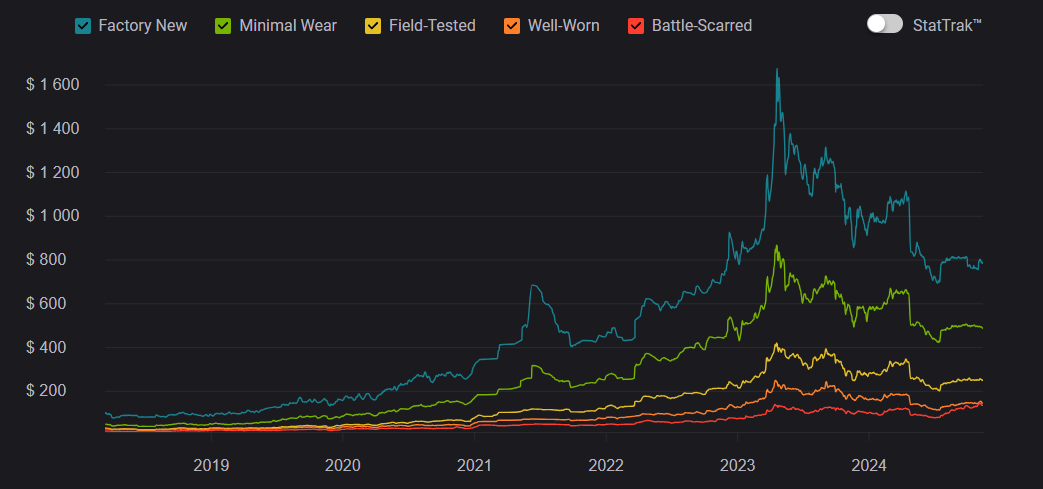Click the StatTrak™ text label
This screenshot has width=1043, height=489.
point(947,25)
